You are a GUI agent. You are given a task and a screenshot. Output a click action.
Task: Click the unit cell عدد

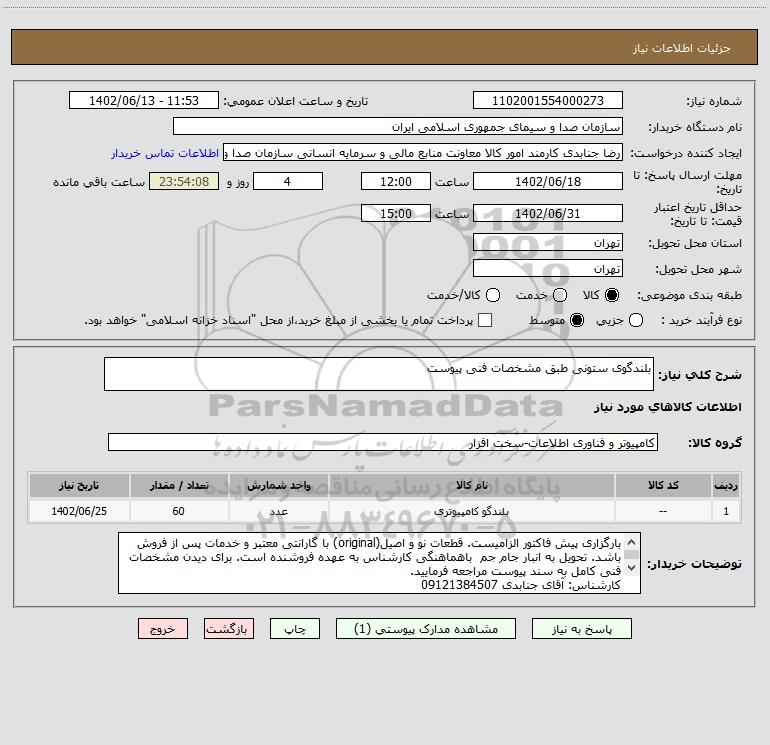pos(278,511)
